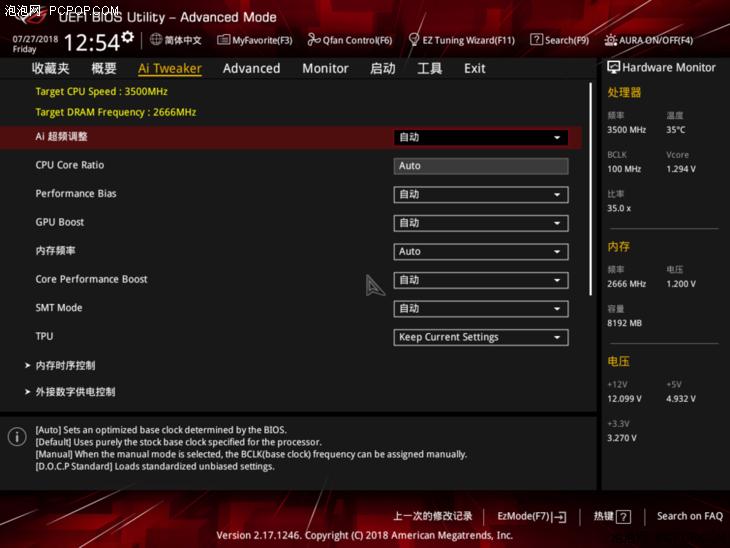Open the Ai 超频调整 dropdown

(480, 137)
